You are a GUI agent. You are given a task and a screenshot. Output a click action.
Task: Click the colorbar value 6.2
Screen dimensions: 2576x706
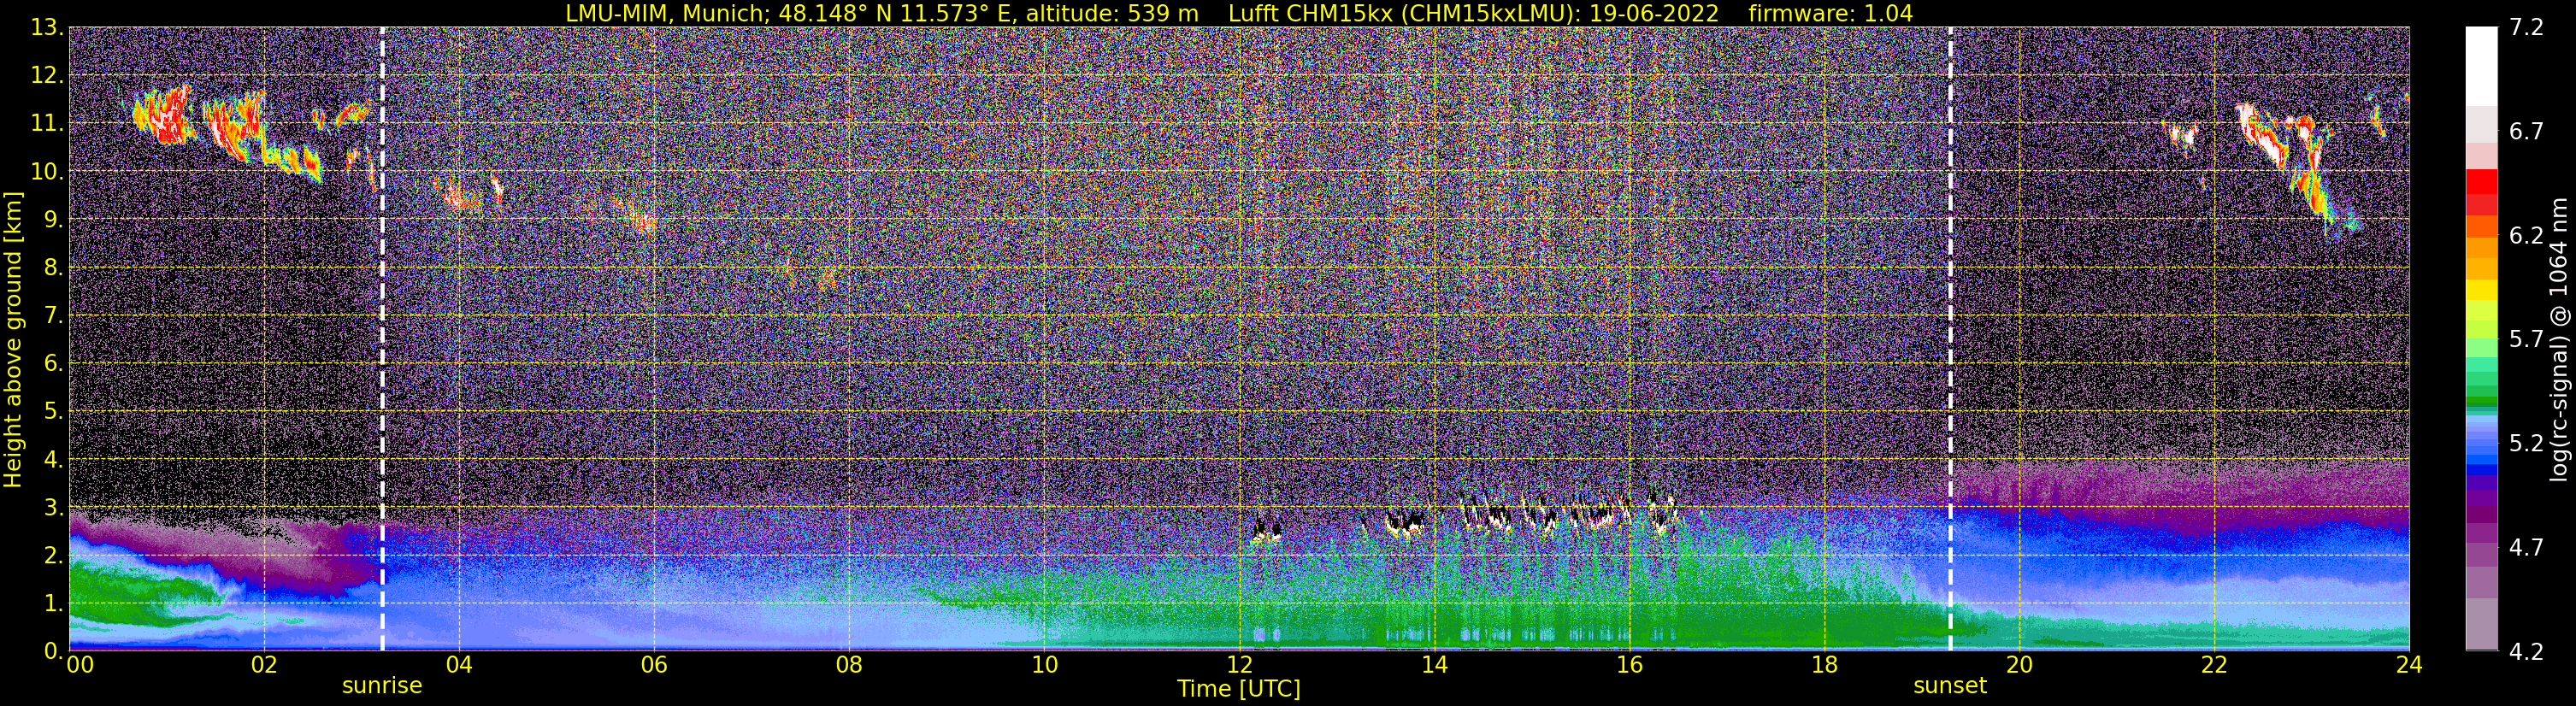pyautogui.click(x=2526, y=236)
